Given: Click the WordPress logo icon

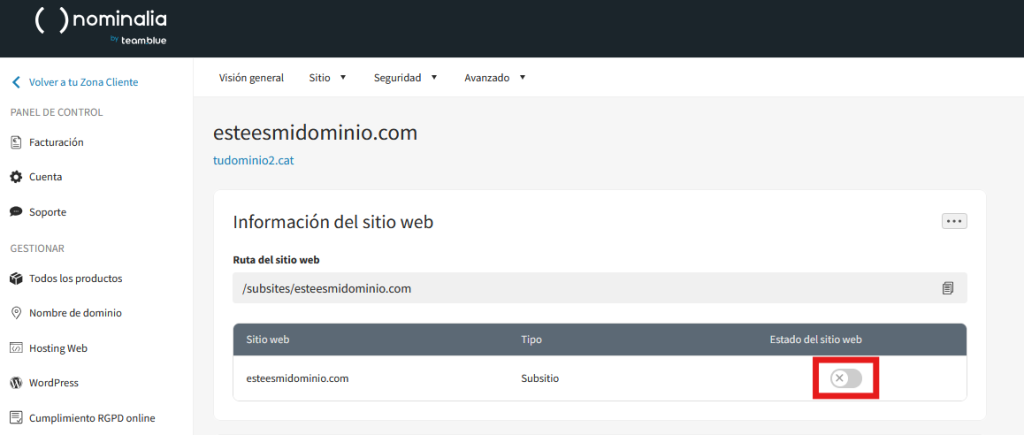Looking at the screenshot, I should pos(16,383).
